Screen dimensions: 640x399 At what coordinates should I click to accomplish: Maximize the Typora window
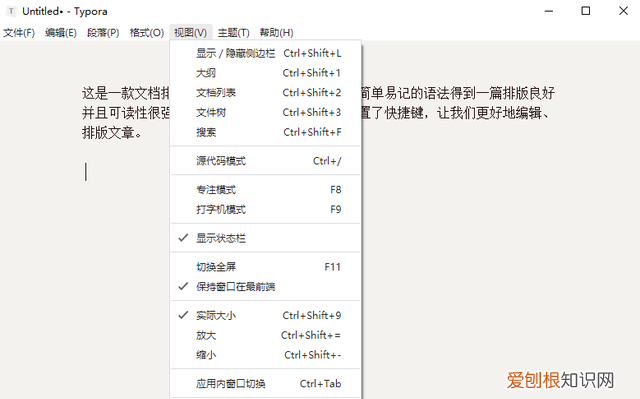pos(586,11)
